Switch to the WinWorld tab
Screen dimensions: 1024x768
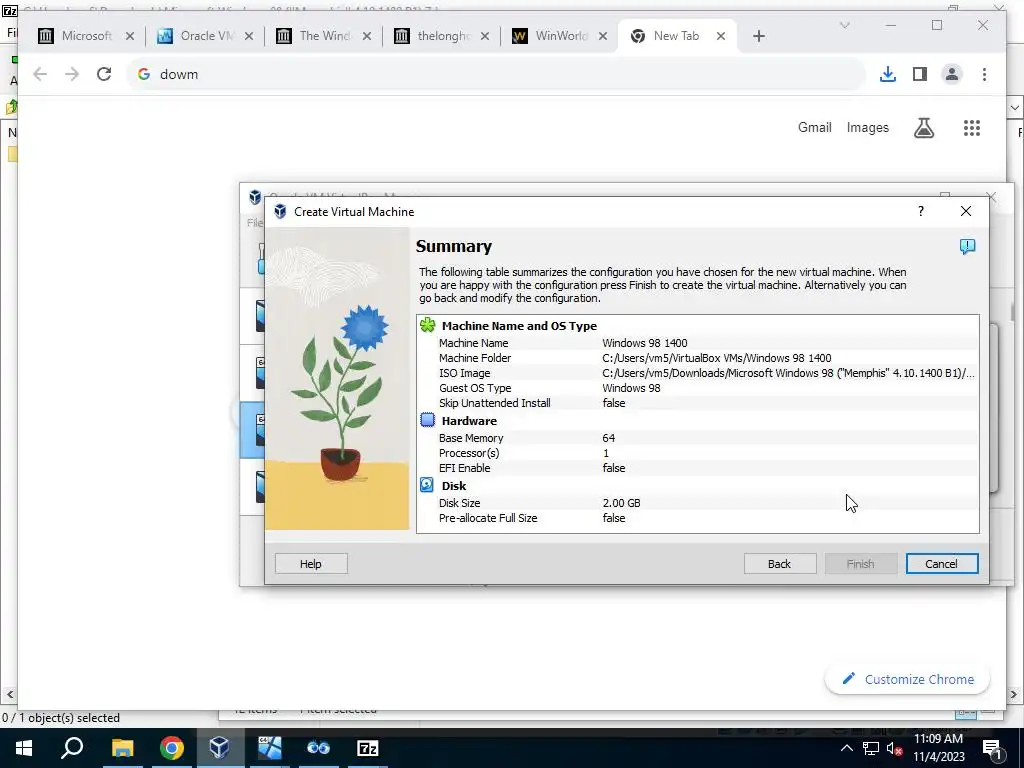pyautogui.click(x=558, y=36)
